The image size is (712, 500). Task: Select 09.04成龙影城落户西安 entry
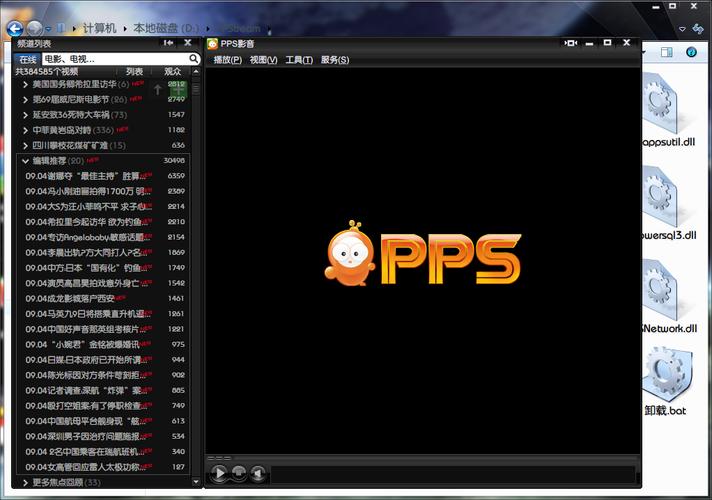pos(104,299)
